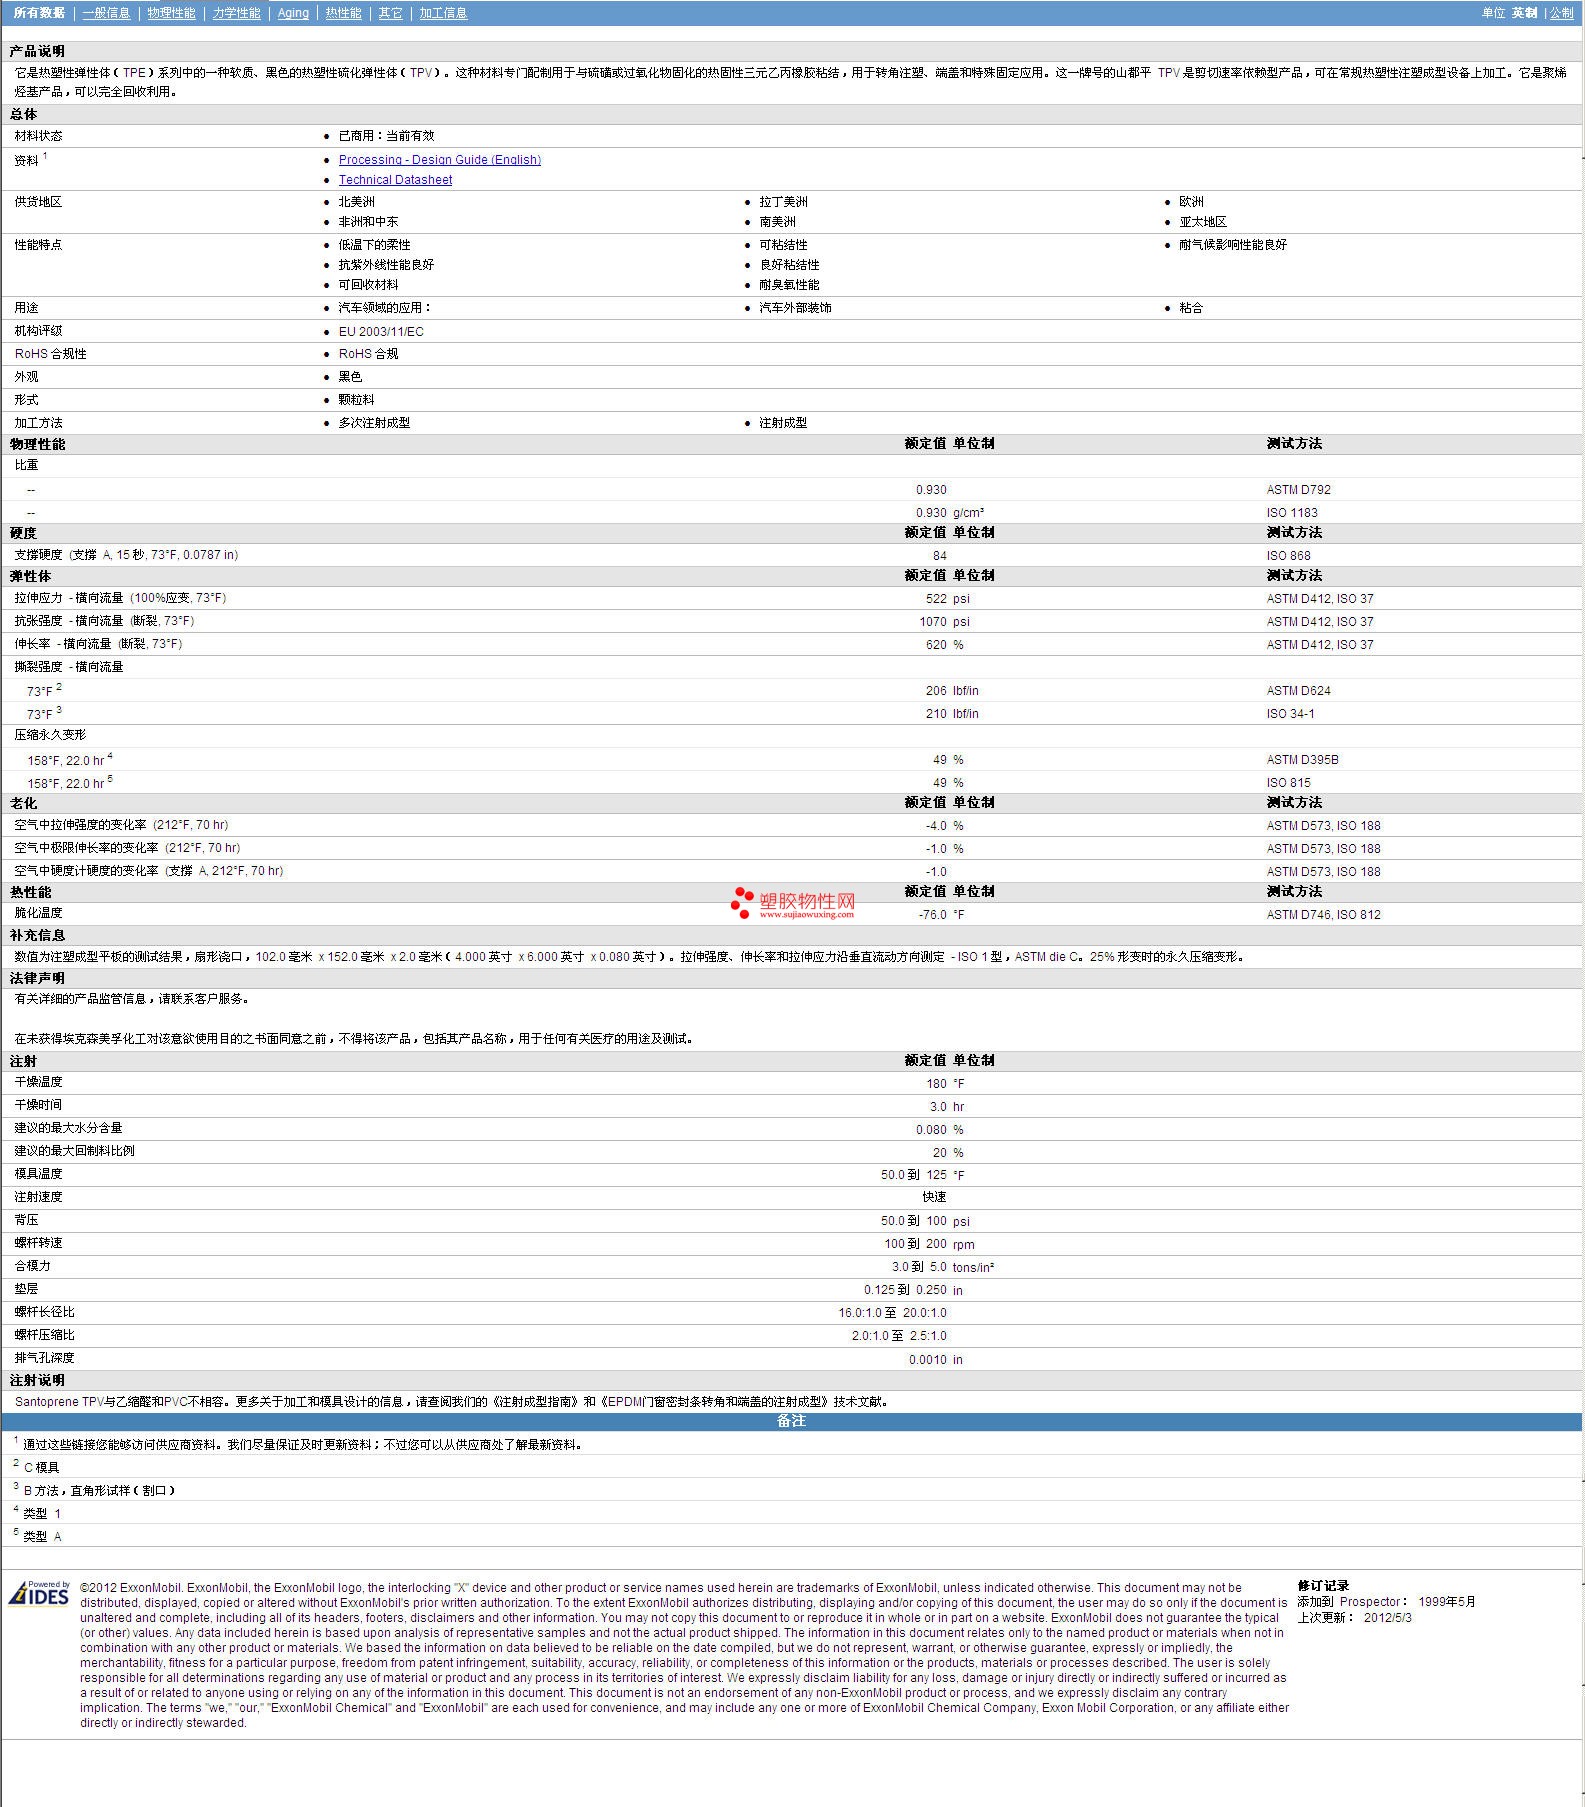Open Processing - Design Guide (English) link
Image resolution: width=1585 pixels, height=1807 pixels.
click(440, 160)
